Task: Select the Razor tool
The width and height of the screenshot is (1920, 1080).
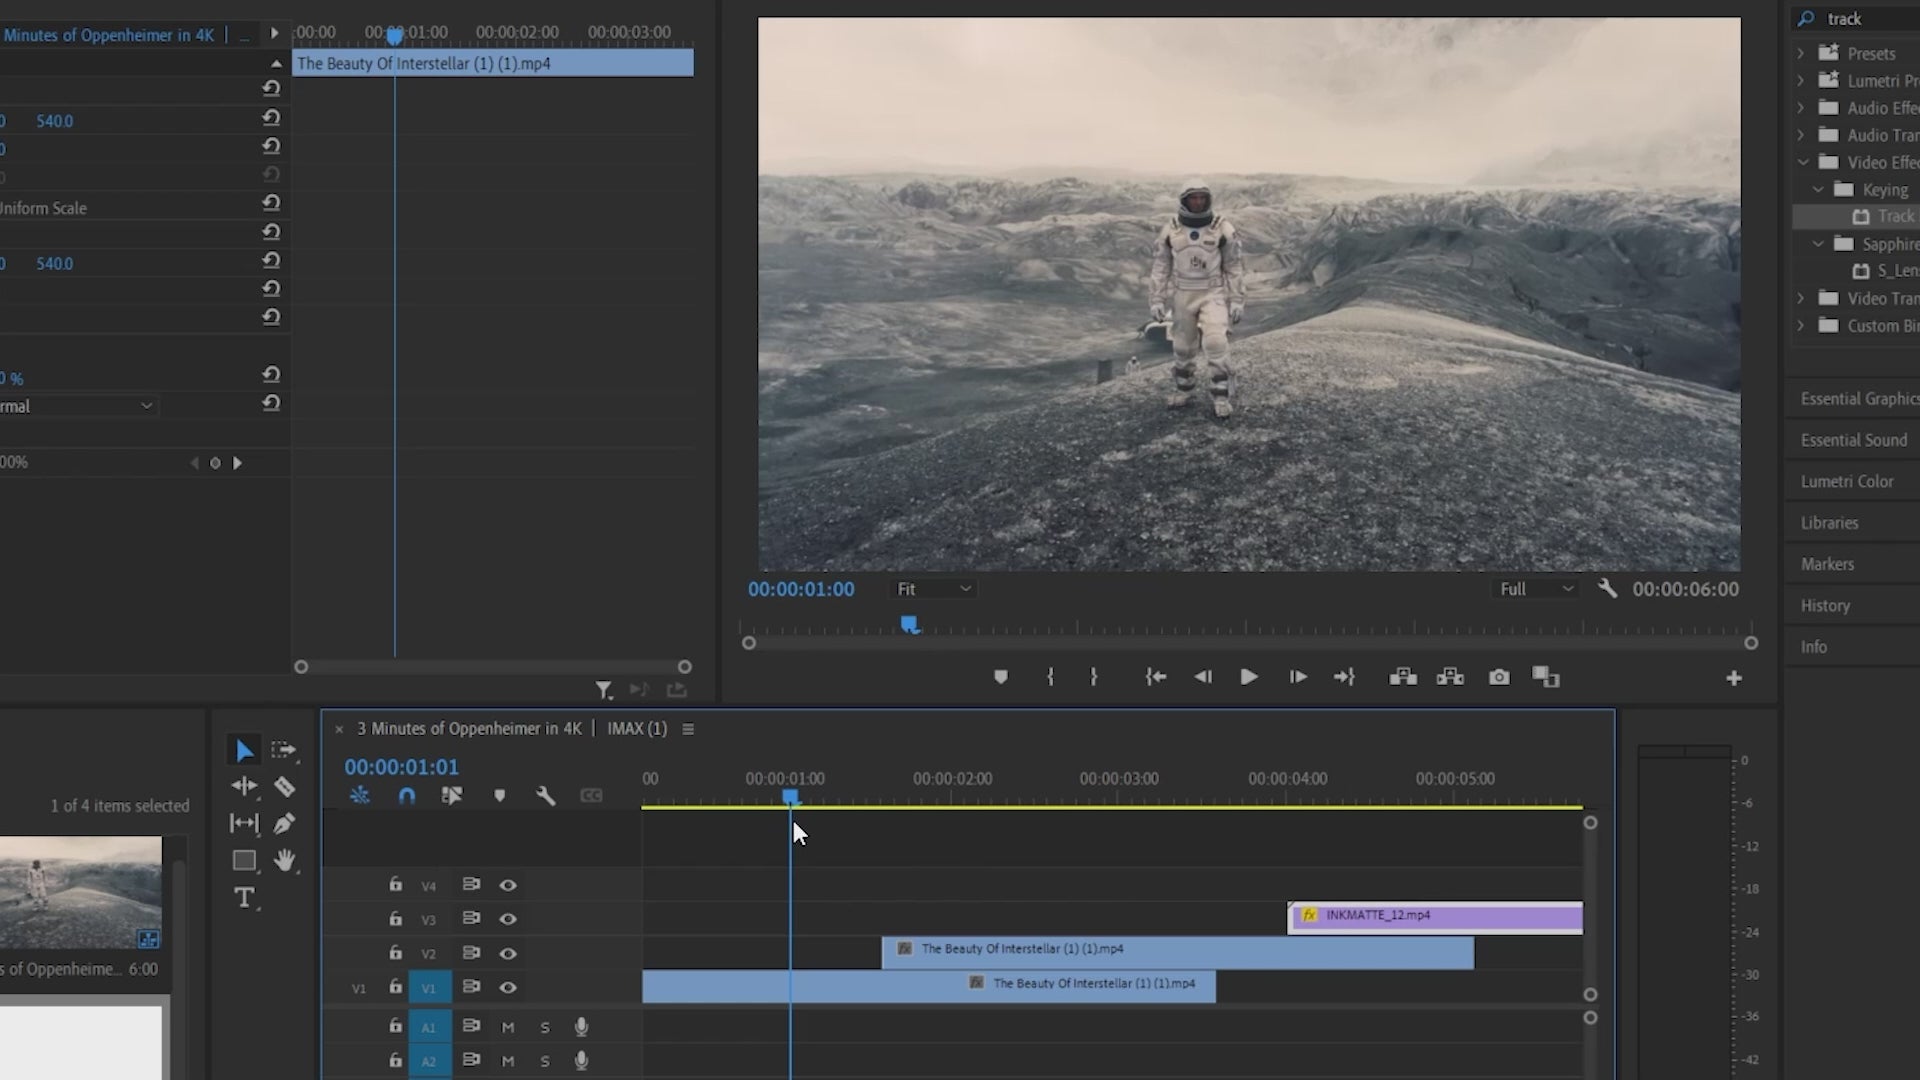Action: pyautogui.click(x=284, y=787)
